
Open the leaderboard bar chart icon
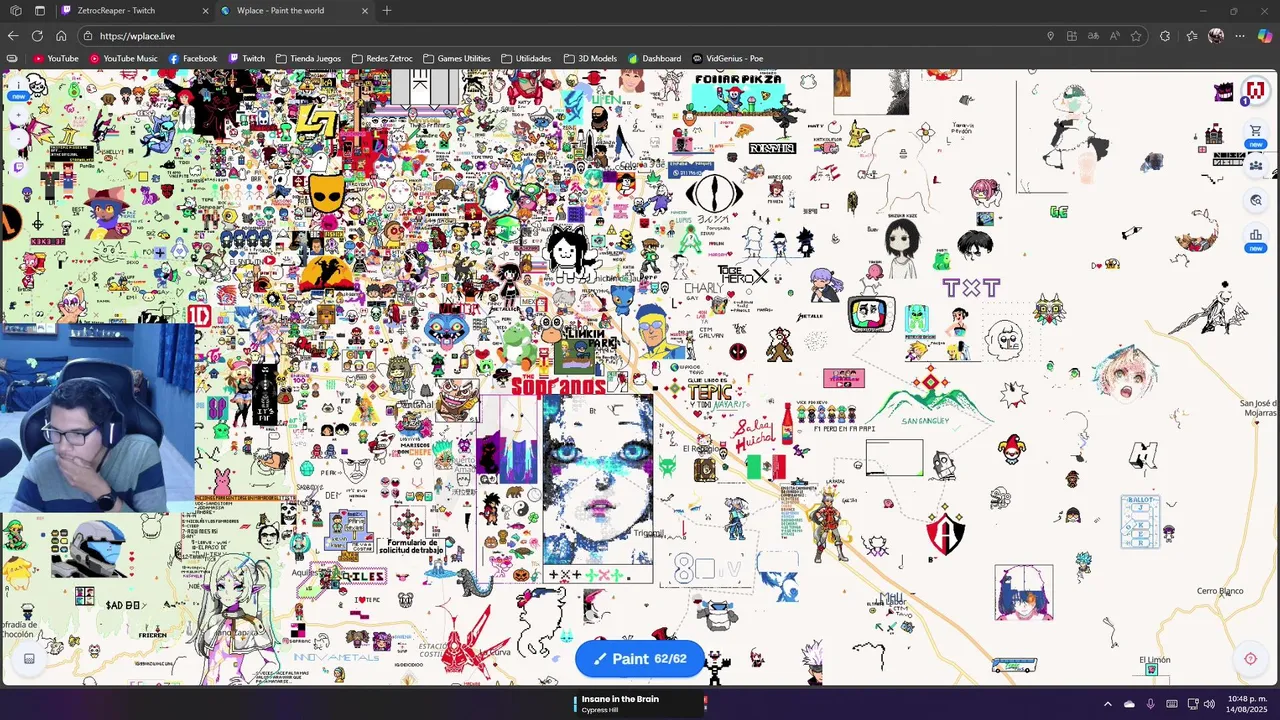[x=1255, y=236]
